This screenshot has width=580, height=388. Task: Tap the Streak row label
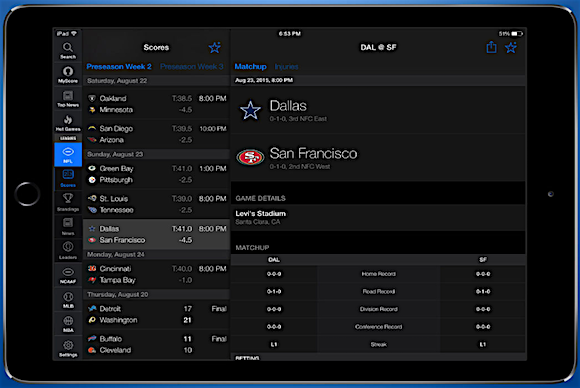point(378,344)
